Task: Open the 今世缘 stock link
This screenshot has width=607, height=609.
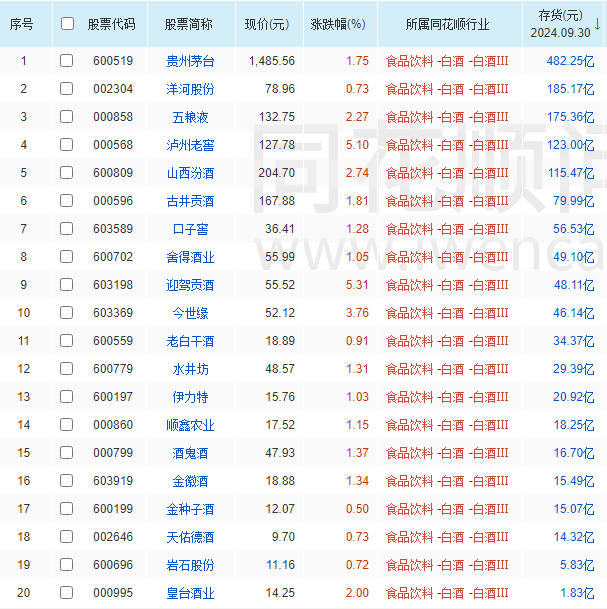Action: [190, 313]
